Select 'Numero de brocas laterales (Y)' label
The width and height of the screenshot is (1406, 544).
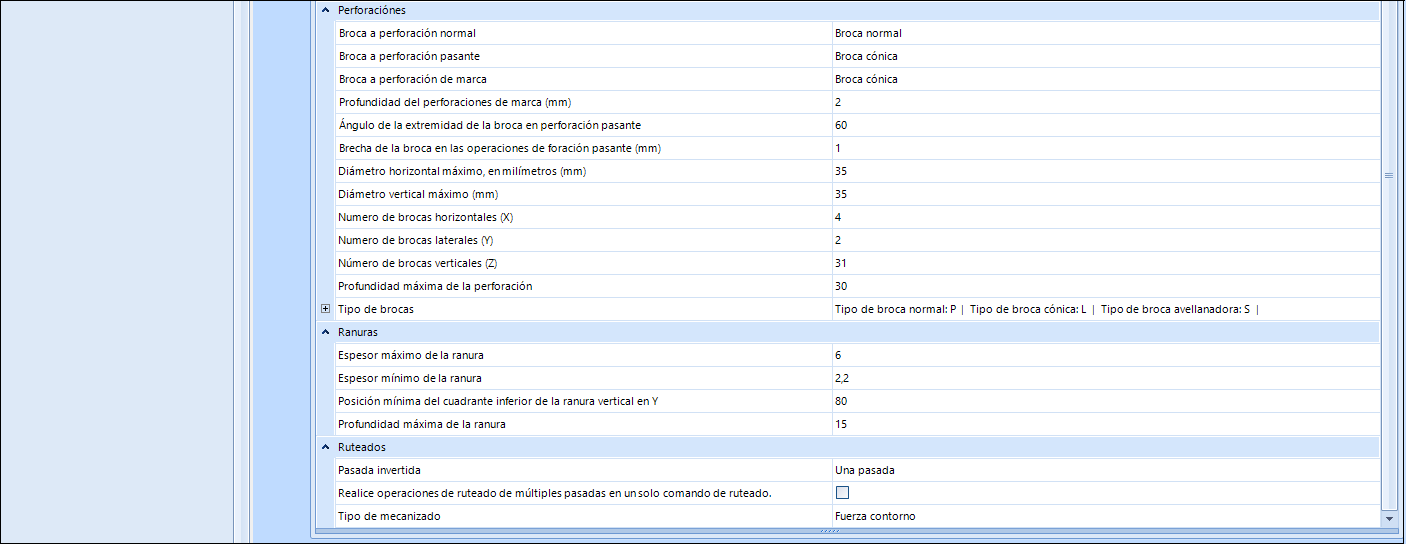416,240
